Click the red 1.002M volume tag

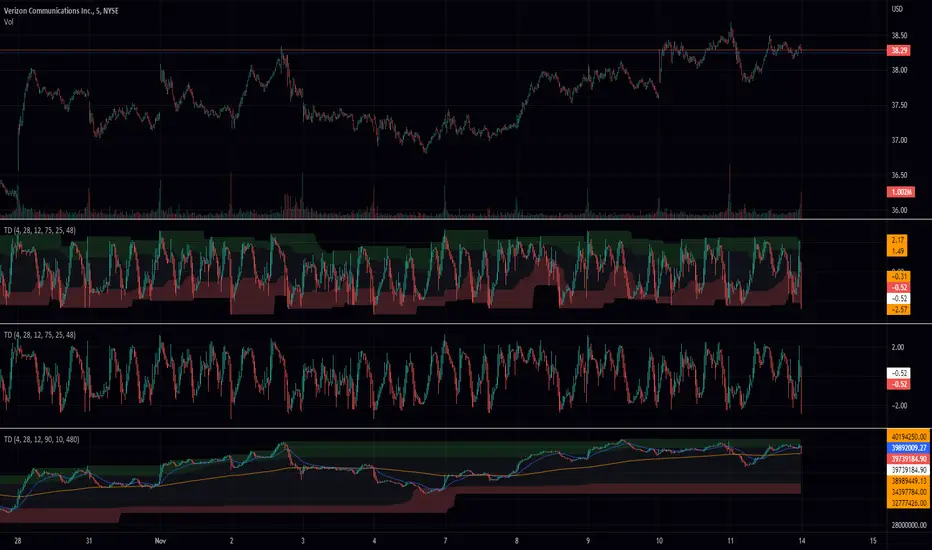click(x=900, y=192)
